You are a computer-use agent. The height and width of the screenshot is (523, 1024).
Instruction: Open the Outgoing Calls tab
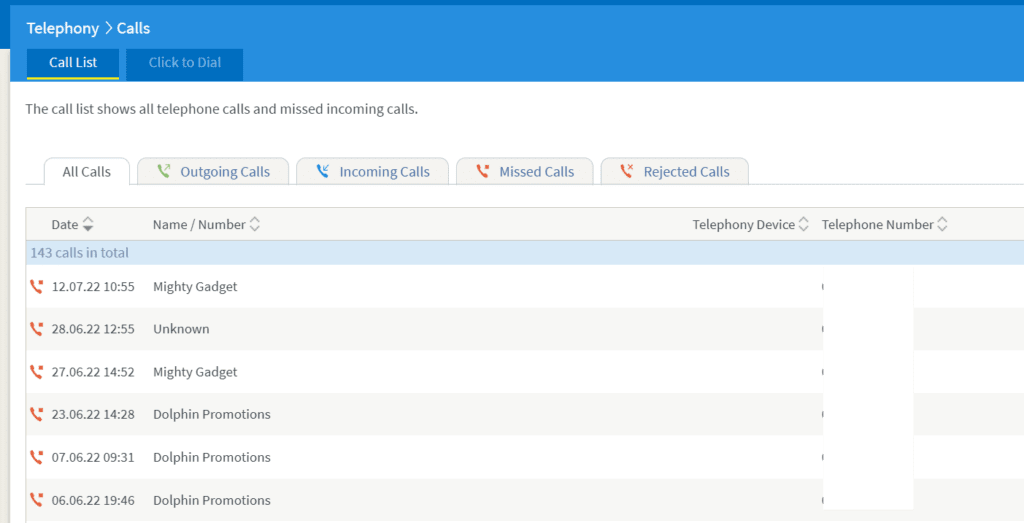pos(213,172)
